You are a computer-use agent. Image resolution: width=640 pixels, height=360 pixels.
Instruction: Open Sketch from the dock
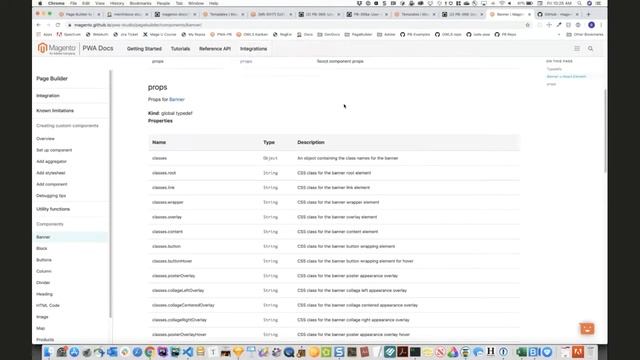tap(238, 352)
